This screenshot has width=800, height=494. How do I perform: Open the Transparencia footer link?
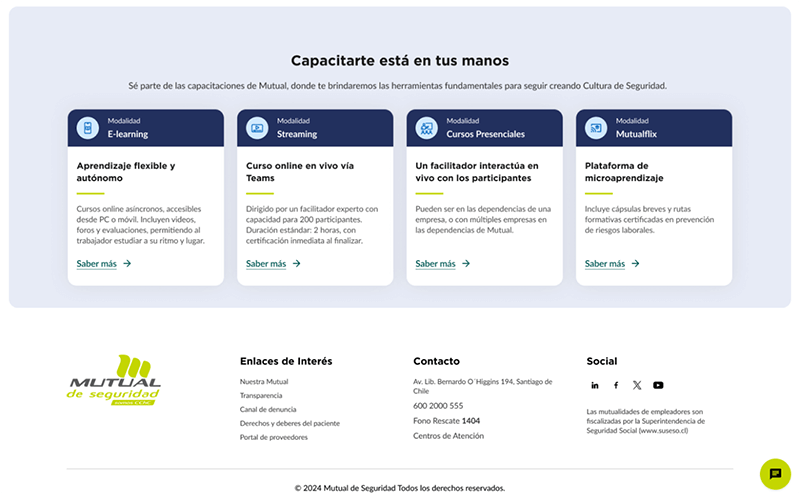[x=261, y=396]
